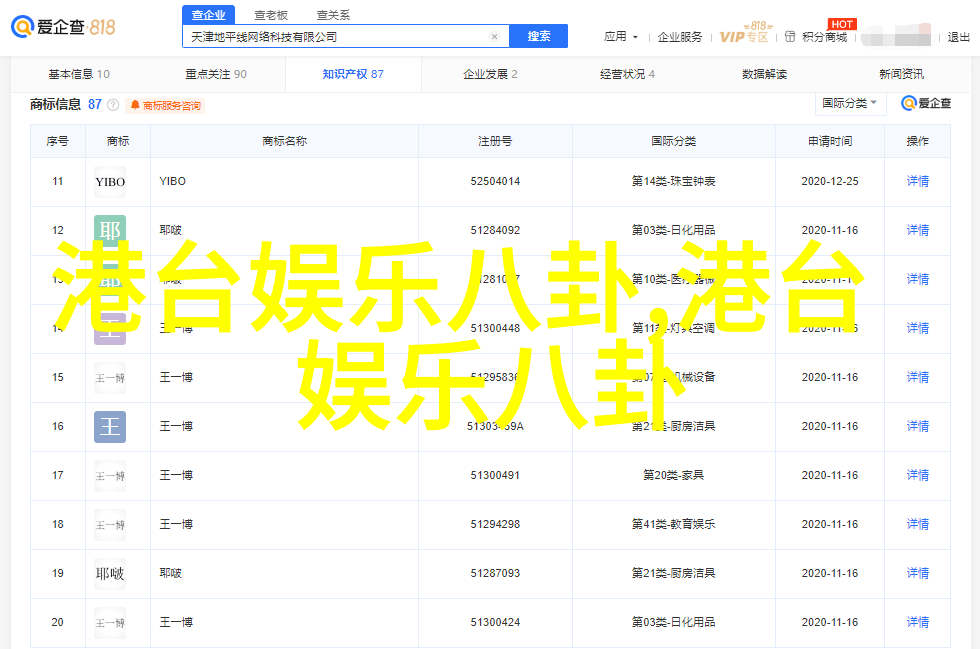Open 详情 for registration 51300424
This screenshot has width=980, height=649.
pyautogui.click(x=918, y=622)
